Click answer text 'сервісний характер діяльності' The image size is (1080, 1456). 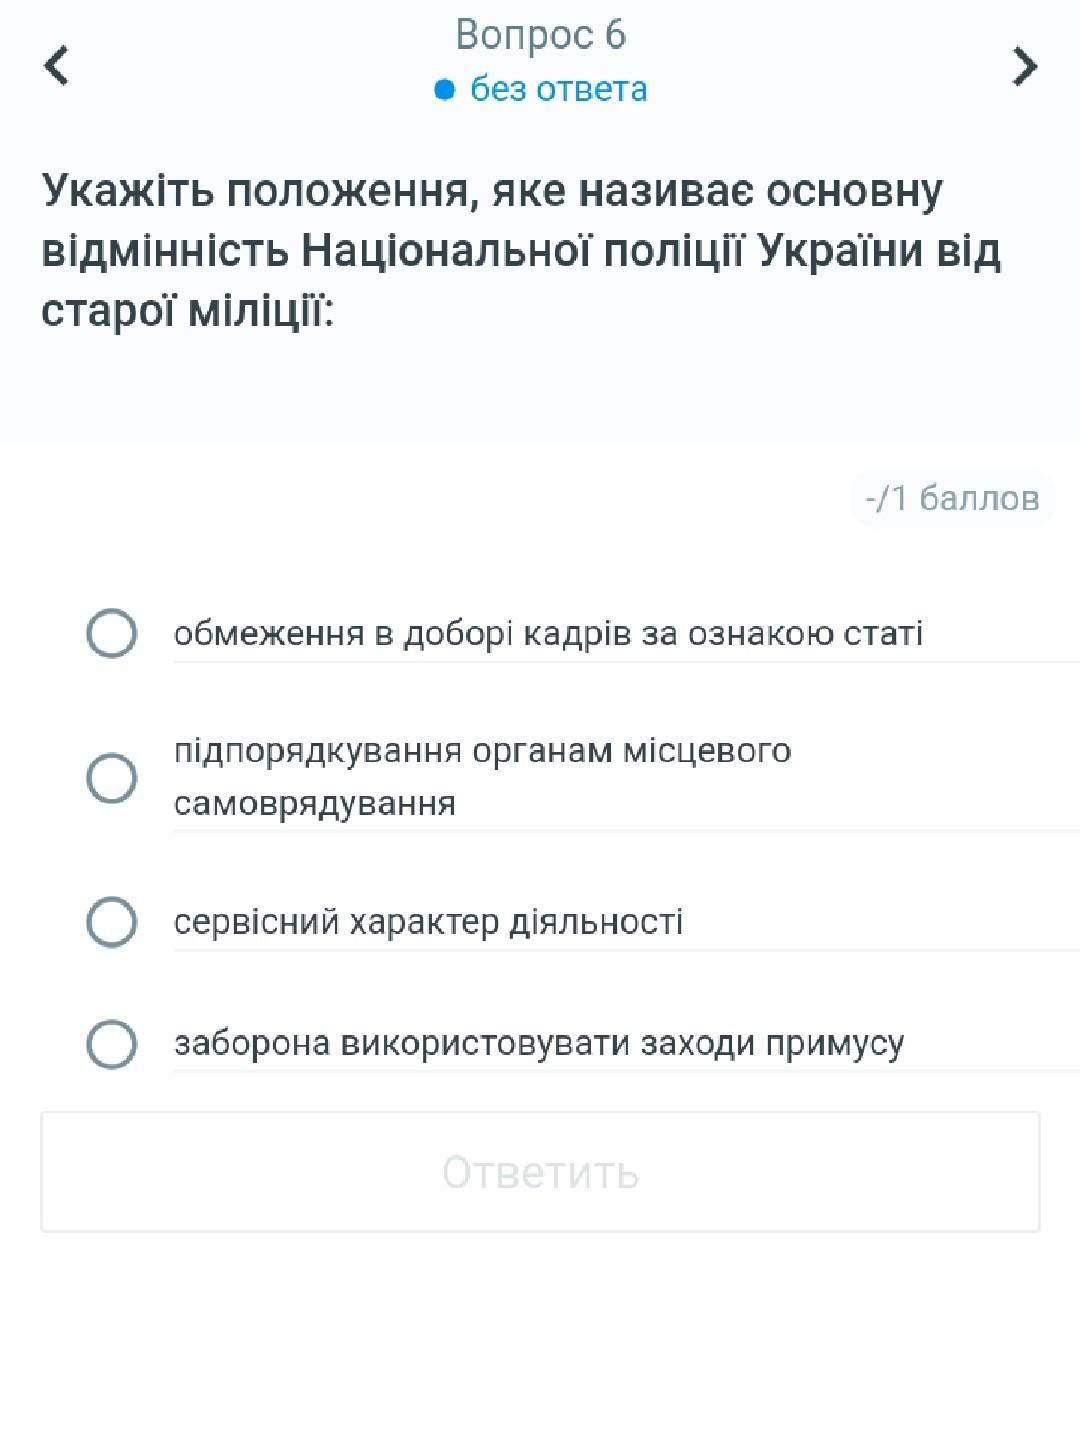(428, 922)
